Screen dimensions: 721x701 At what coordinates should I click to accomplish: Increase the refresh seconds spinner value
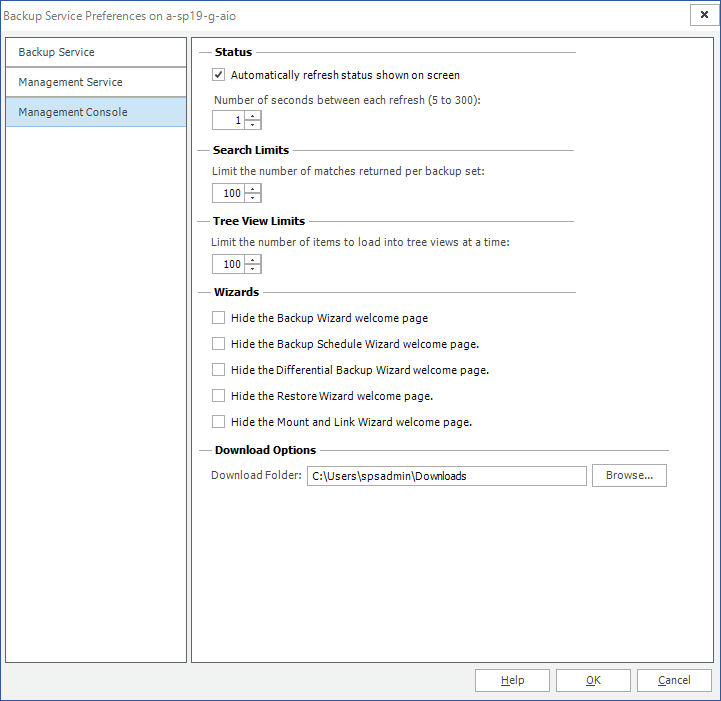pyautogui.click(x=253, y=116)
